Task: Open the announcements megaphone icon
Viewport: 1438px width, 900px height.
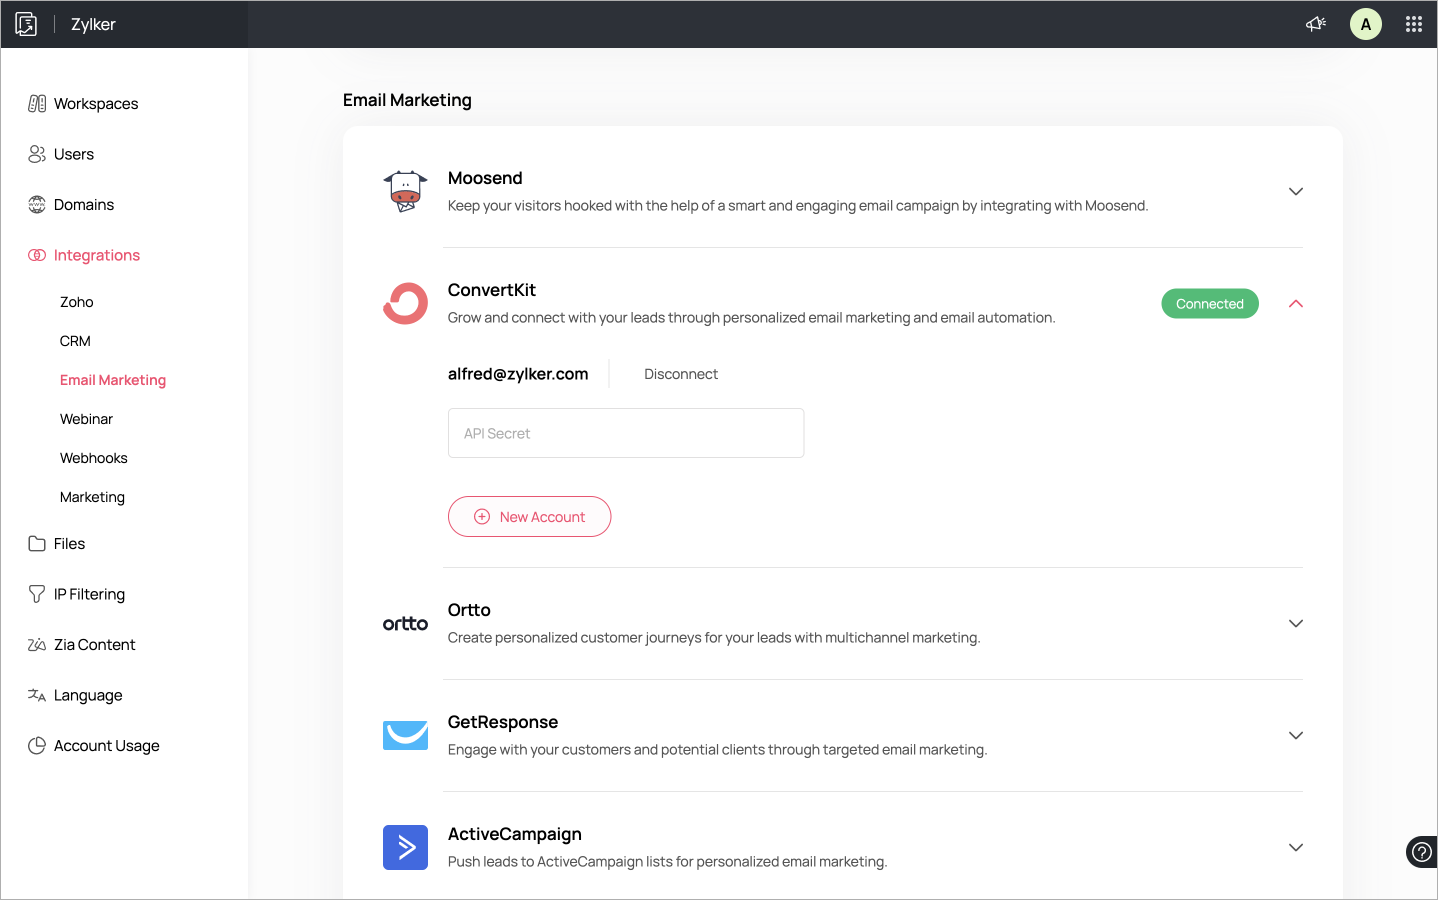Action: (1316, 24)
